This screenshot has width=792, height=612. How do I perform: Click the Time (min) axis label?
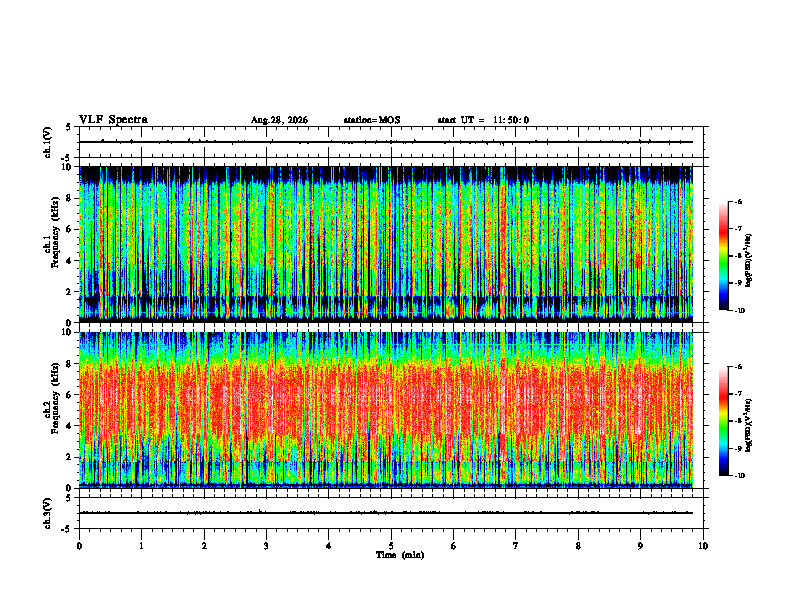(400, 555)
